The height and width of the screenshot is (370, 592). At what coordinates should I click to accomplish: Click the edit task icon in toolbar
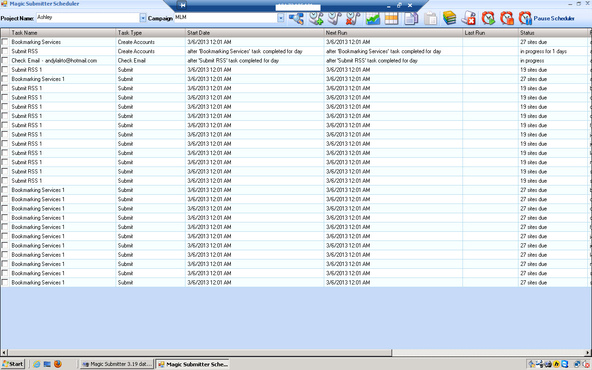coord(335,18)
